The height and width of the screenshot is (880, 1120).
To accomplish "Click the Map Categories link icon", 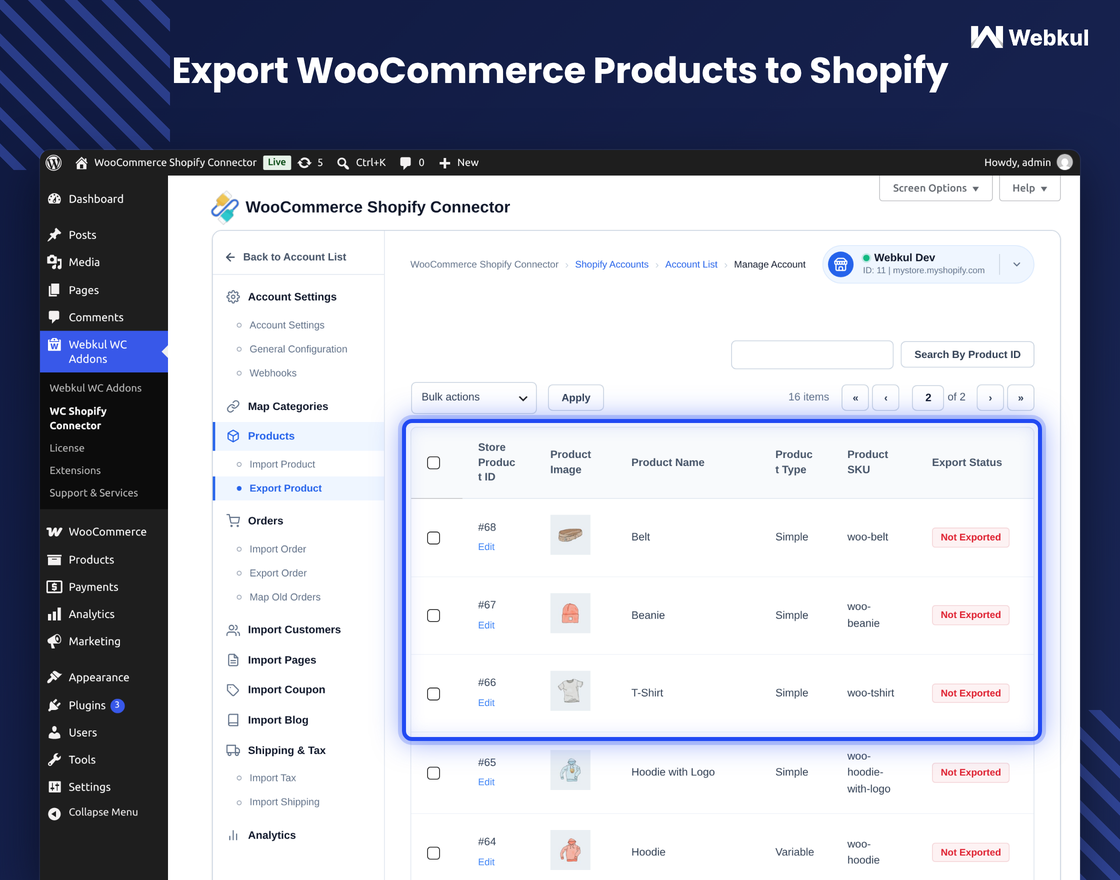I will tap(233, 406).
